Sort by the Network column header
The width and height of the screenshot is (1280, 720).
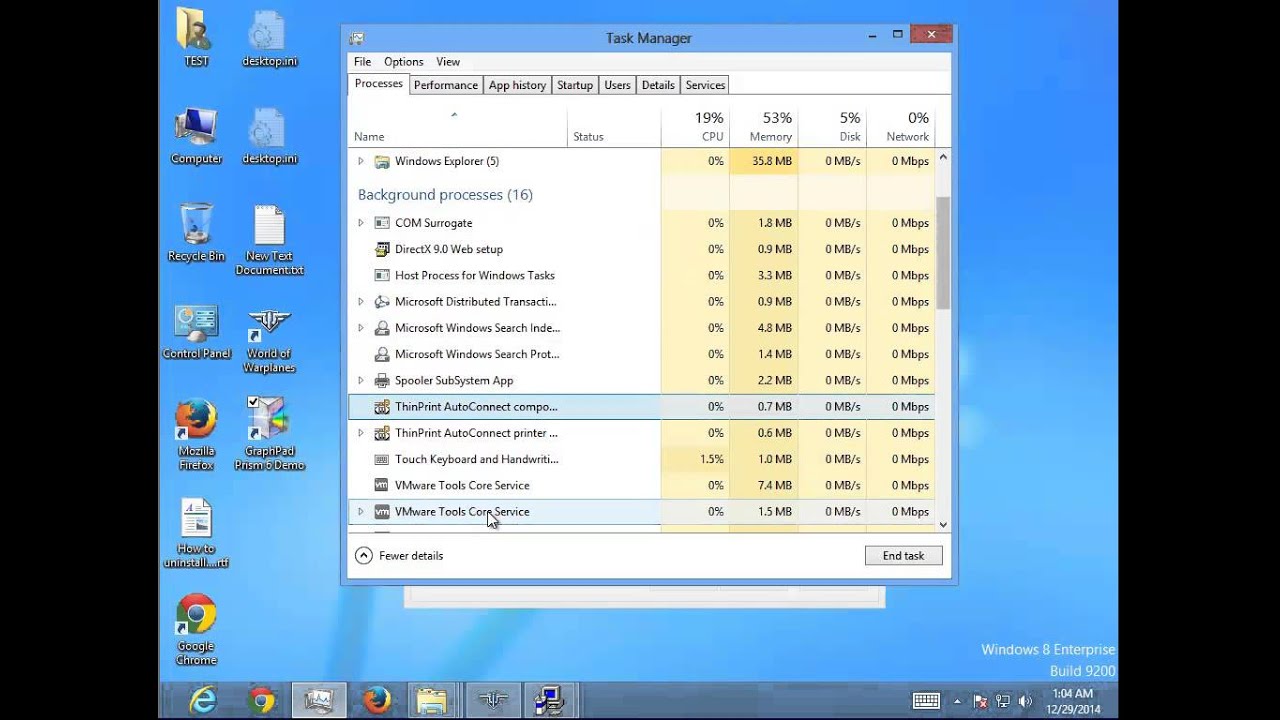(900, 127)
